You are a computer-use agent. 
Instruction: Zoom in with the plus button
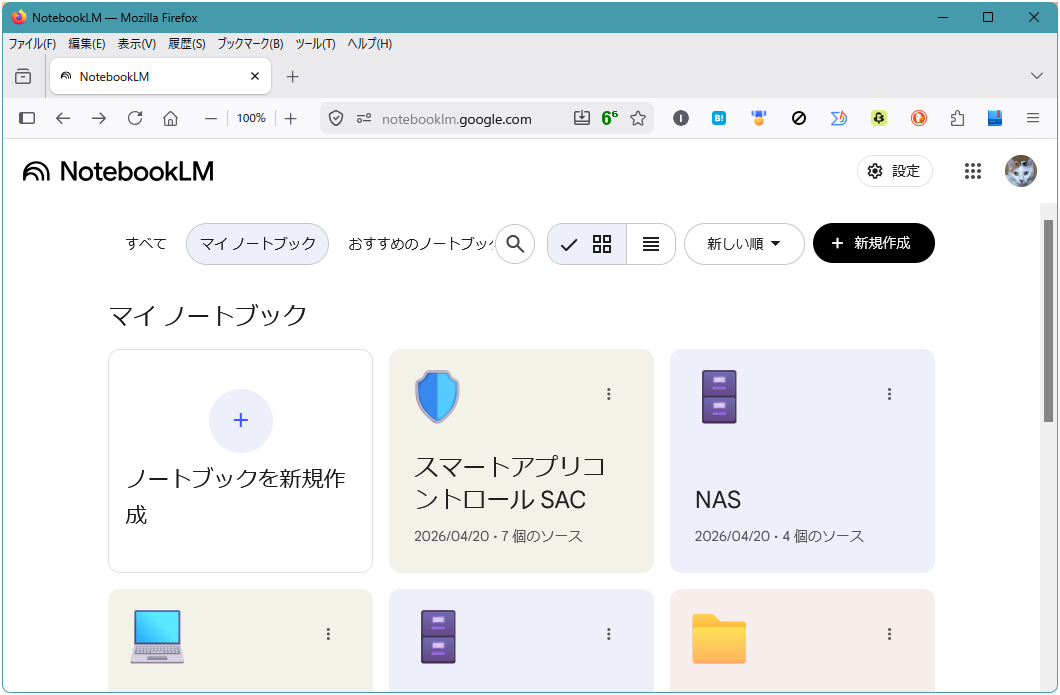coord(291,118)
